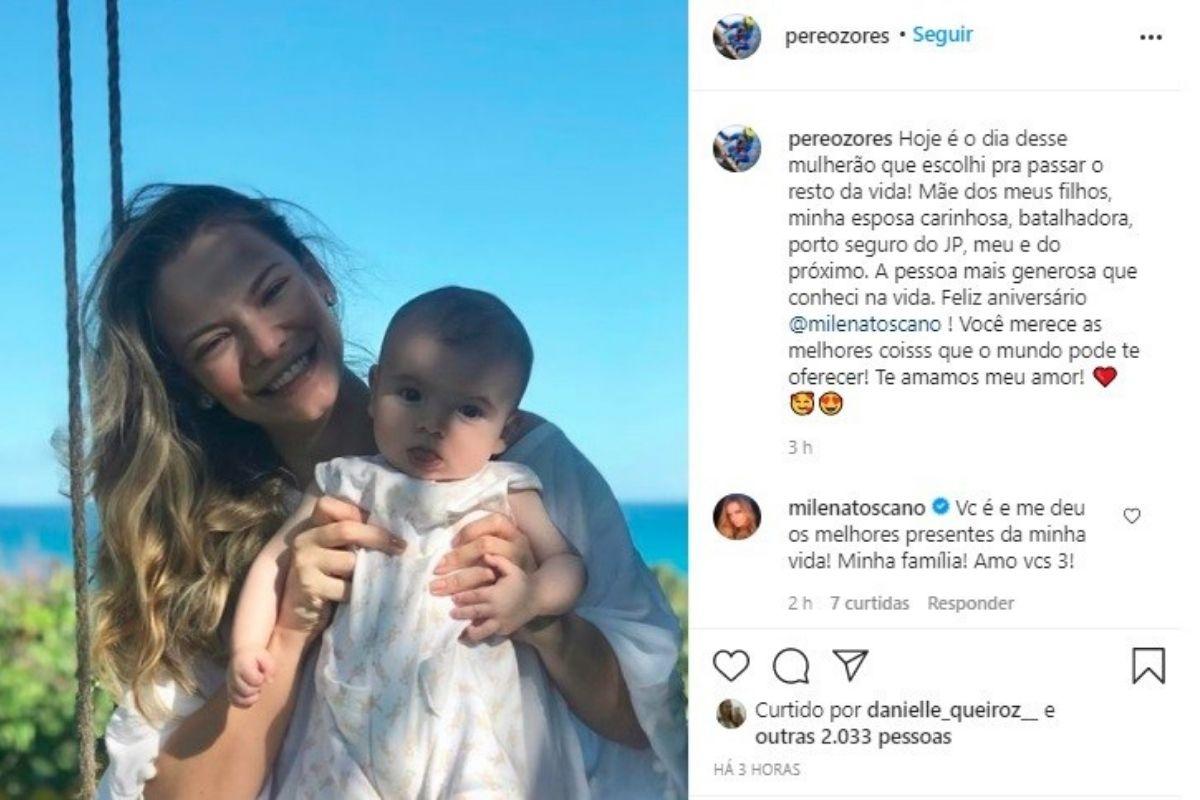Like the post with the heart icon
The width and height of the screenshot is (1200, 800).
click(732, 665)
